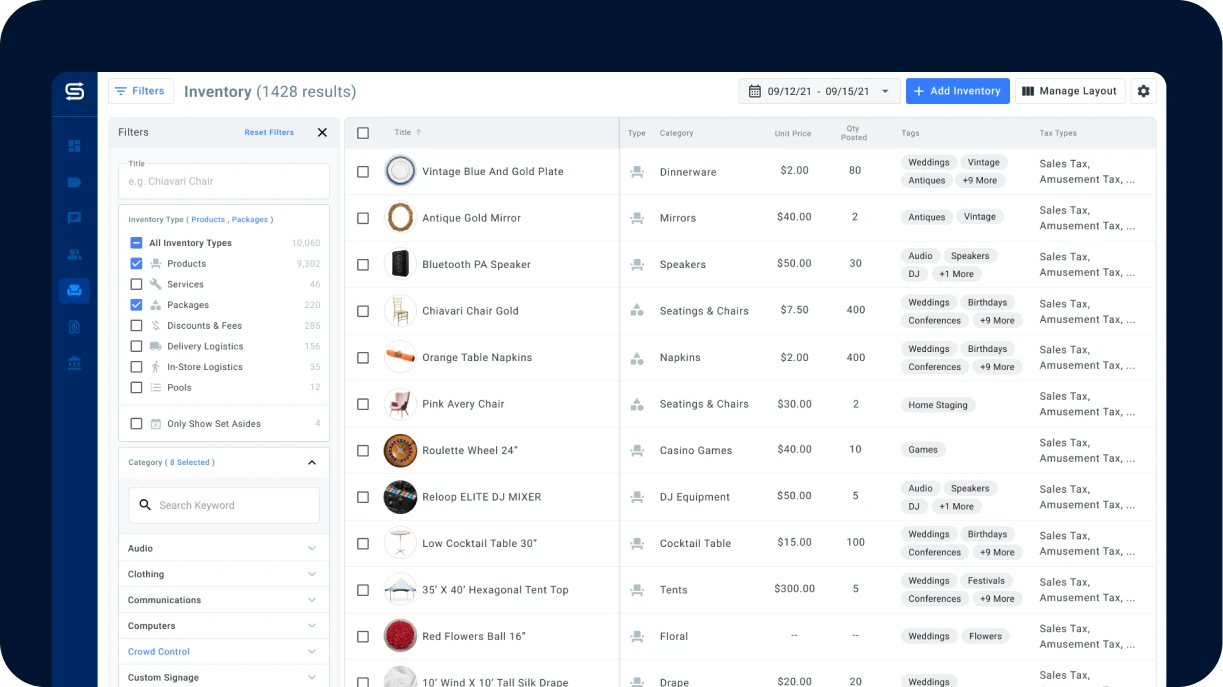The width and height of the screenshot is (1223, 687).
Task: Select the venue/bank icon at sidebar bottom
Action: coord(75,362)
